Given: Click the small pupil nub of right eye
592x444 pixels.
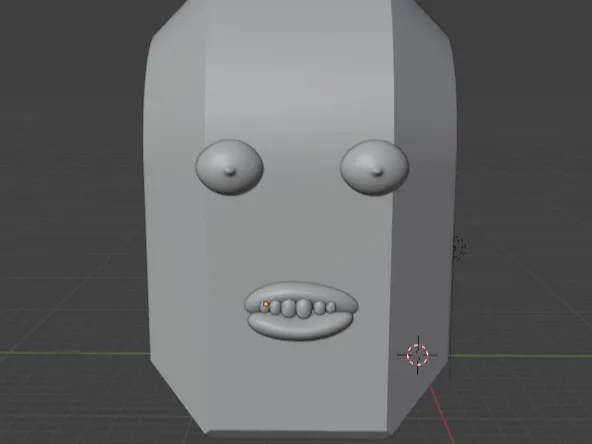Looking at the screenshot, I should 378,173.
